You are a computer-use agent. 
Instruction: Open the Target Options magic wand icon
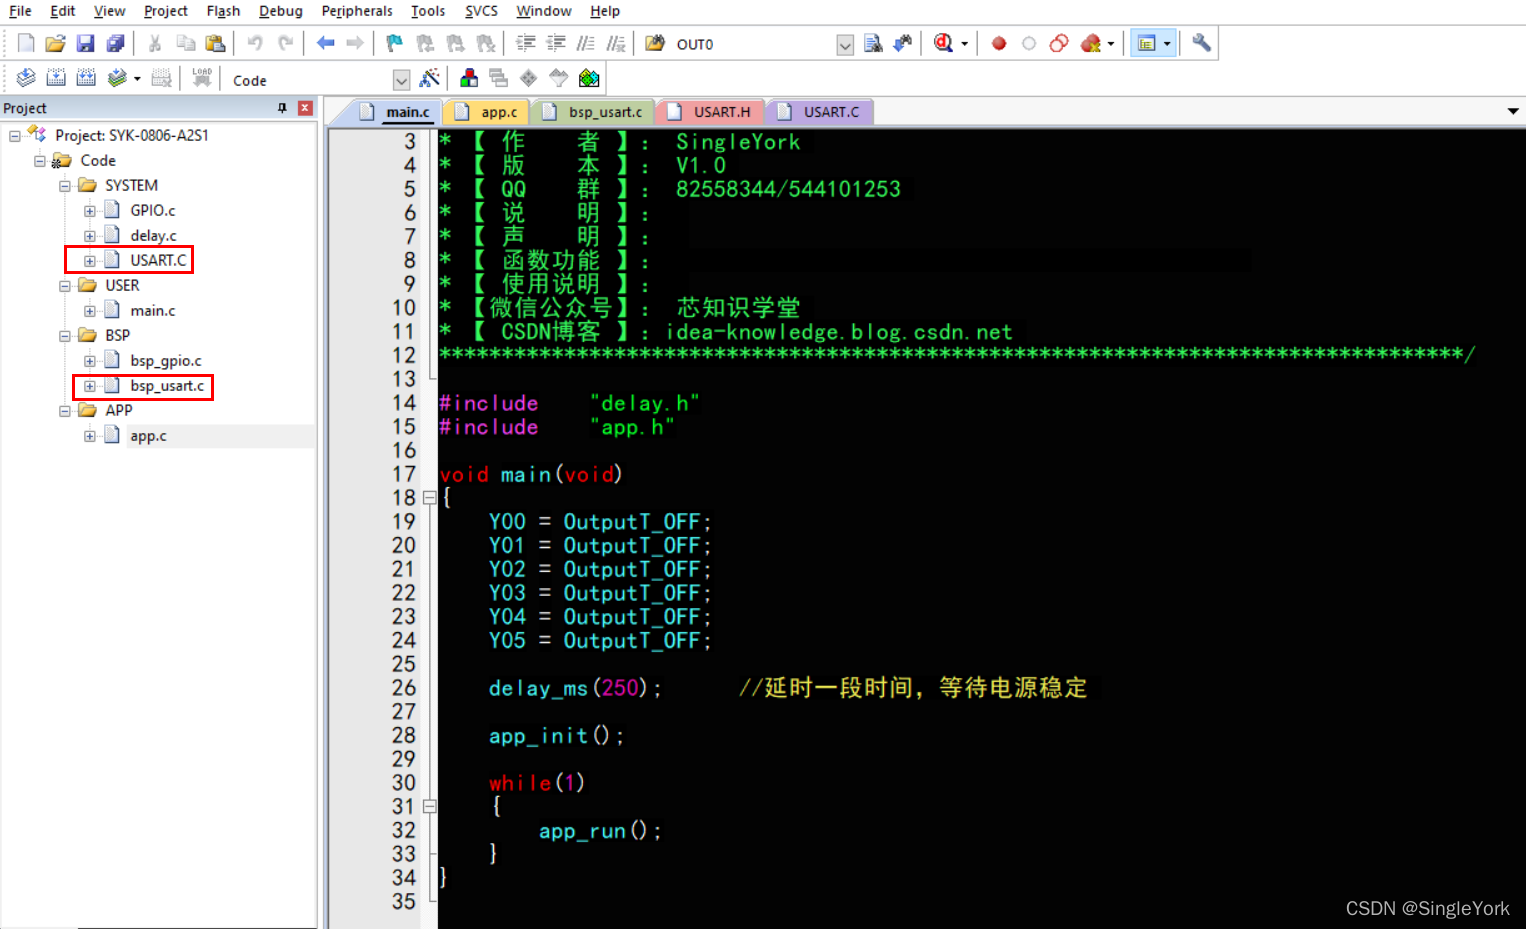pyautogui.click(x=430, y=79)
